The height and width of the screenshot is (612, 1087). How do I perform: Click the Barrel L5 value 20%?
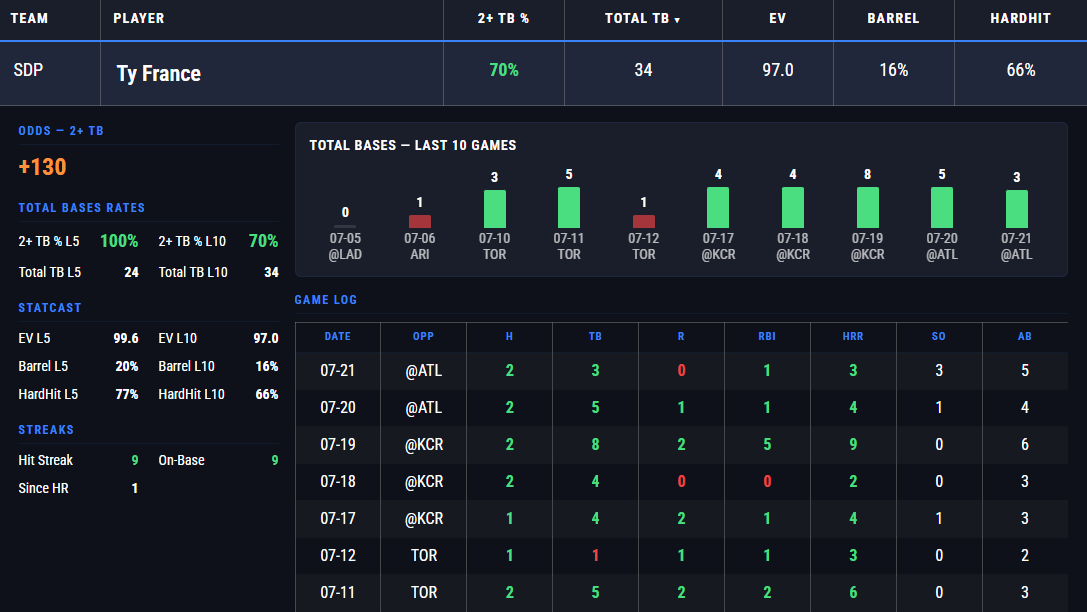point(127,366)
